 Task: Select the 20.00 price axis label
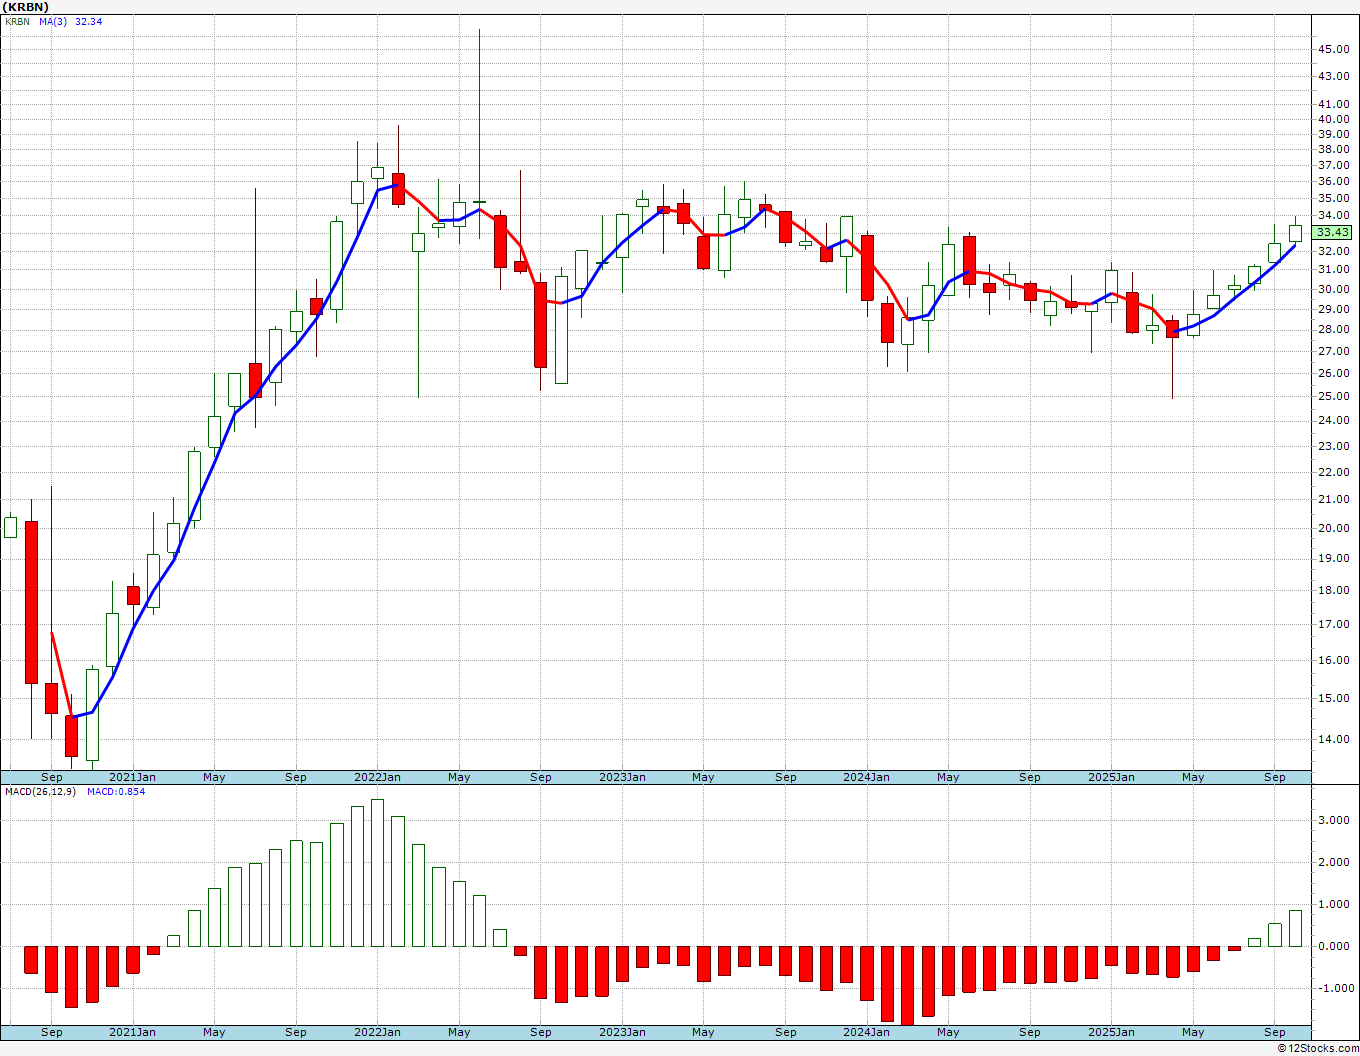pyautogui.click(x=1333, y=528)
